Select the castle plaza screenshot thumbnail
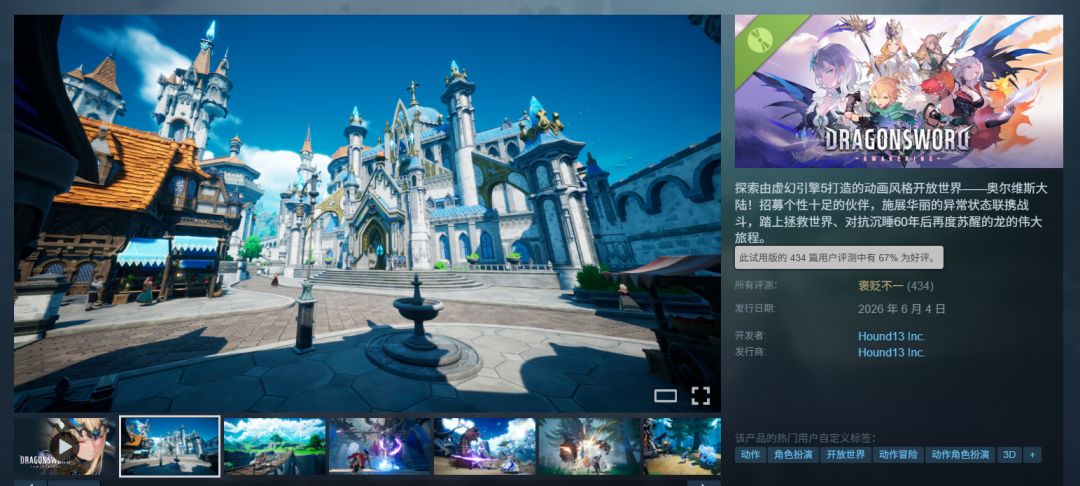Viewport: 1080px width, 486px height. tap(169, 446)
